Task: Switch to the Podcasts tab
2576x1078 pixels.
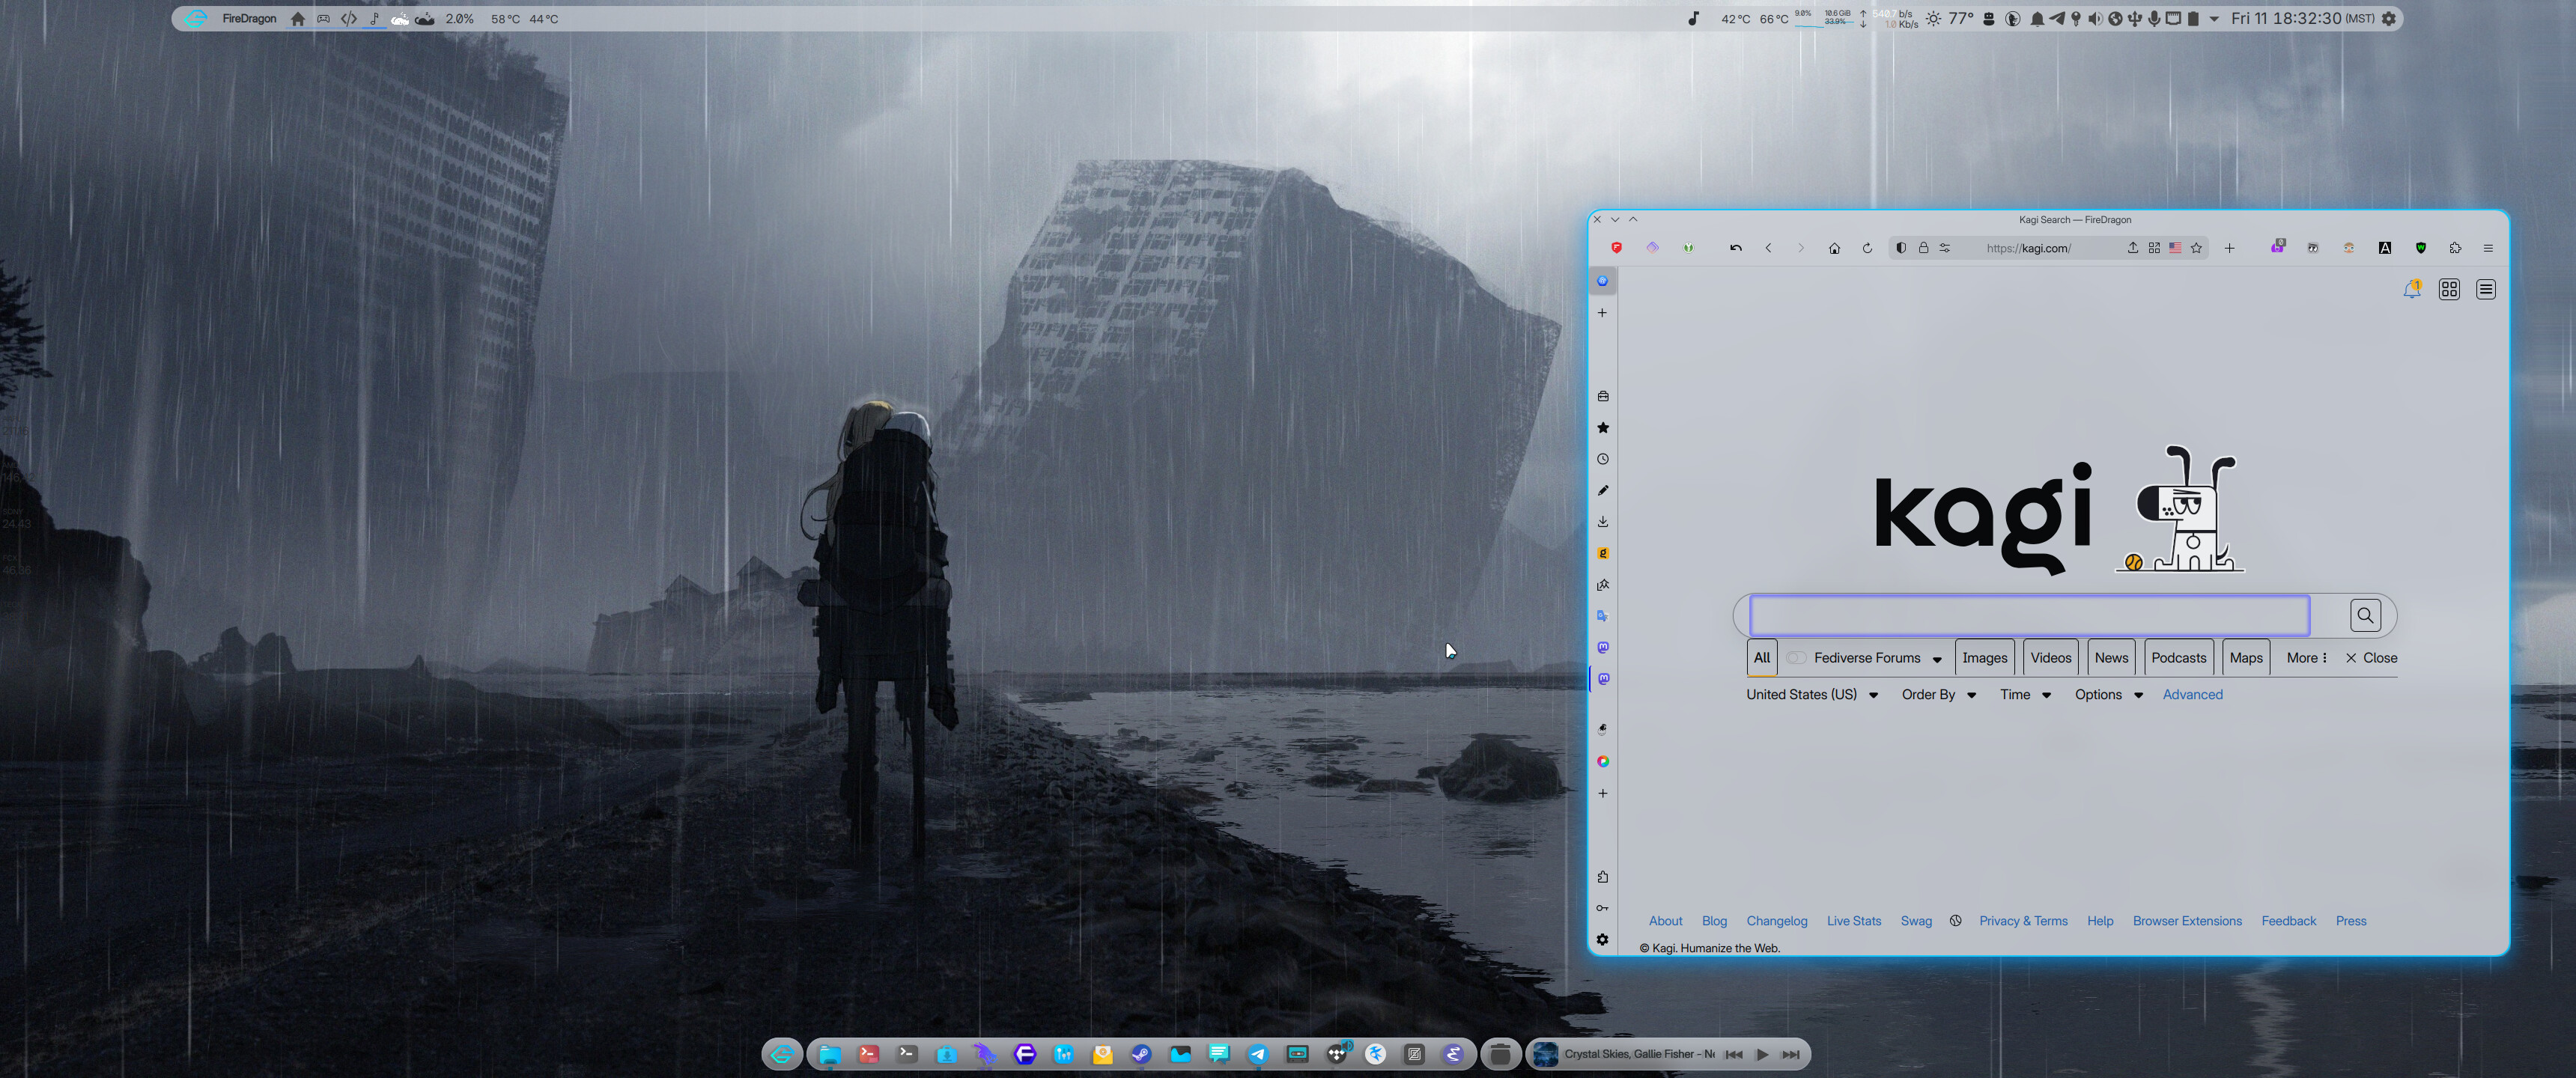Action: 2178,658
